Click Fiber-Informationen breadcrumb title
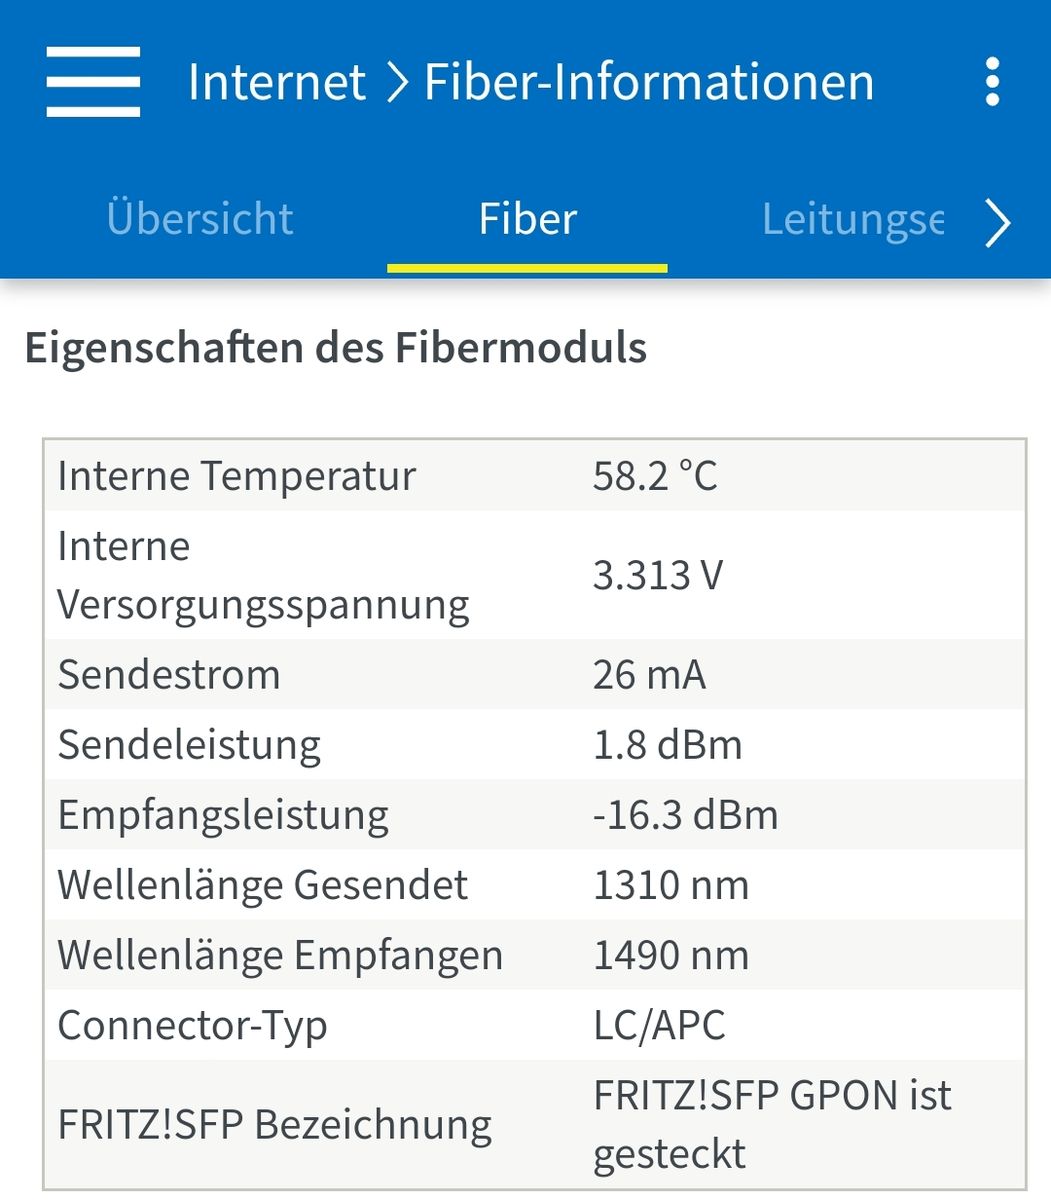This screenshot has width=1051, height=1200. 649,82
